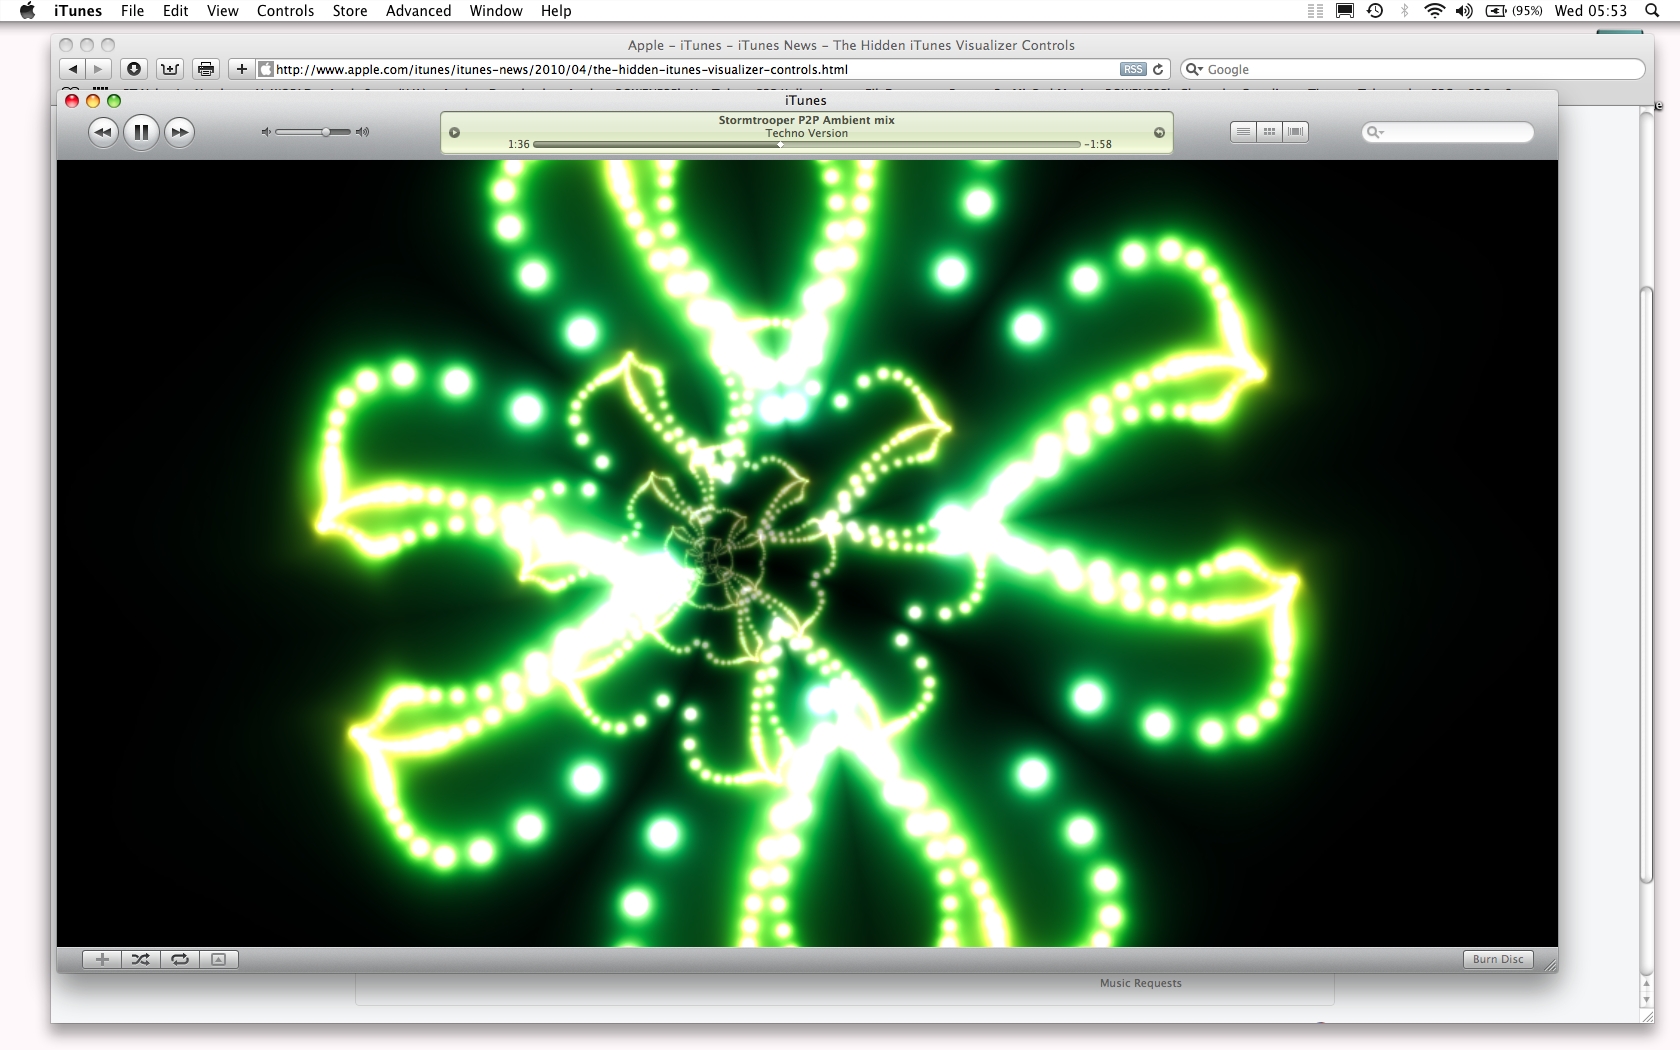
Task: Click the Burn Disc button
Action: pos(1498,959)
